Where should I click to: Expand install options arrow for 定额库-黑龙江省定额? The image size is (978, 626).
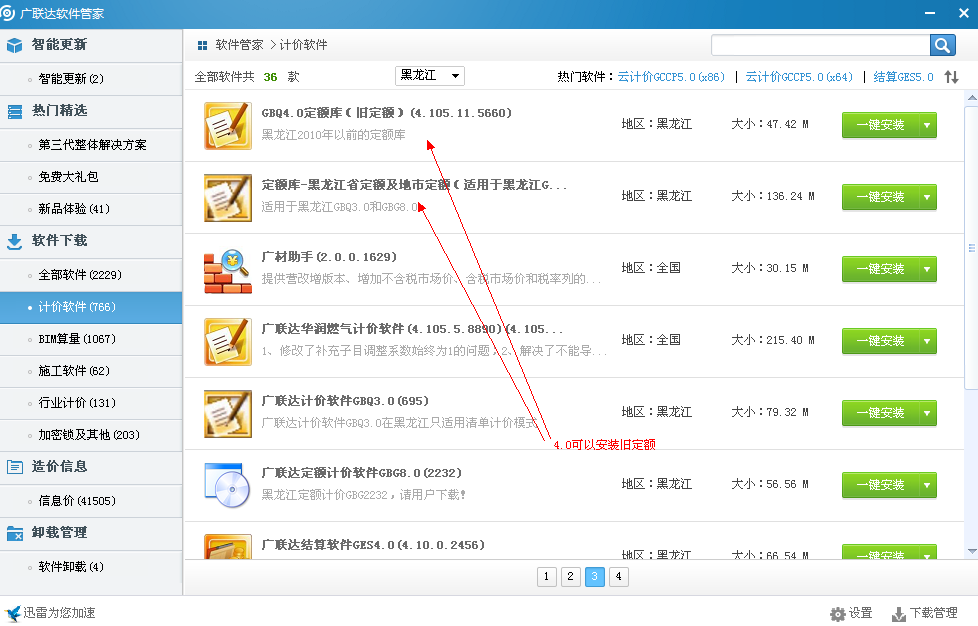pyautogui.click(x=927, y=197)
